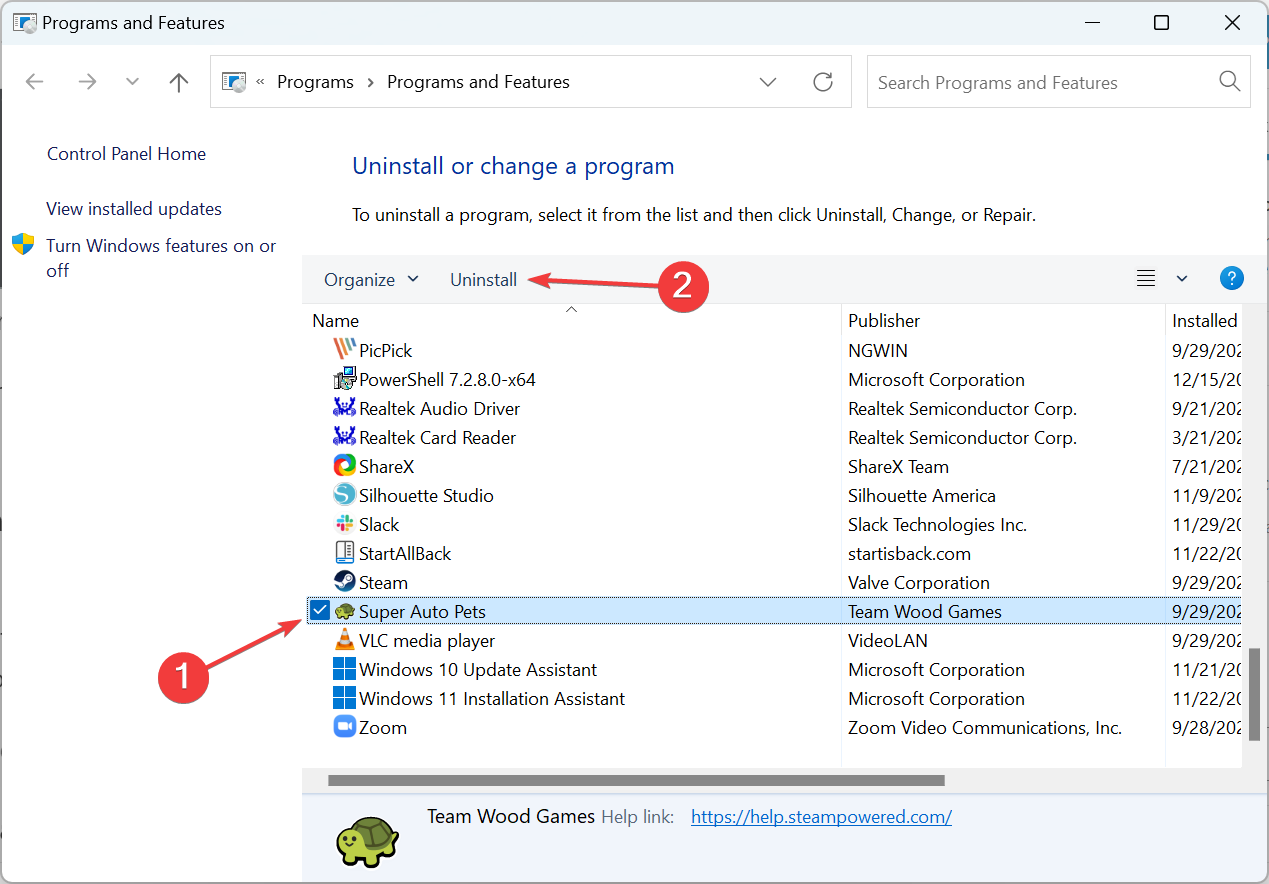This screenshot has width=1269, height=884.
Task: Go back with the back arrow
Action: [35, 82]
